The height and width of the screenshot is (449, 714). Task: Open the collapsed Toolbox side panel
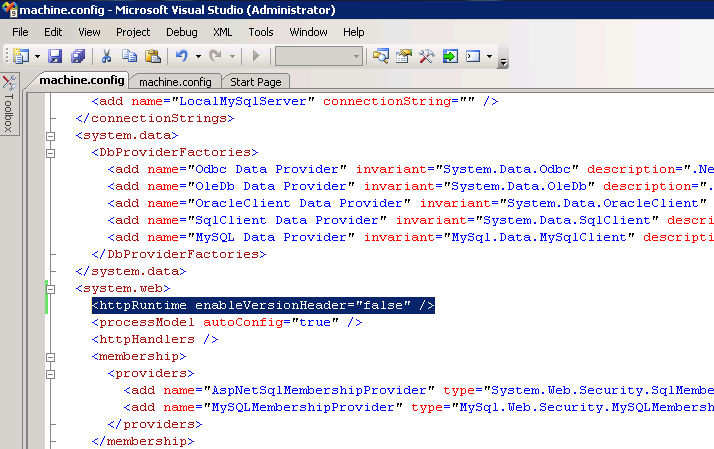tap(9, 104)
